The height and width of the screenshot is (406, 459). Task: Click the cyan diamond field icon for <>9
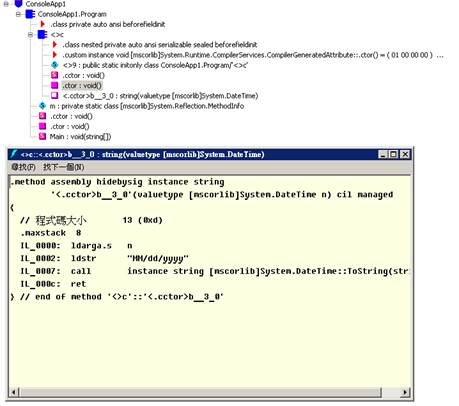click(x=55, y=65)
